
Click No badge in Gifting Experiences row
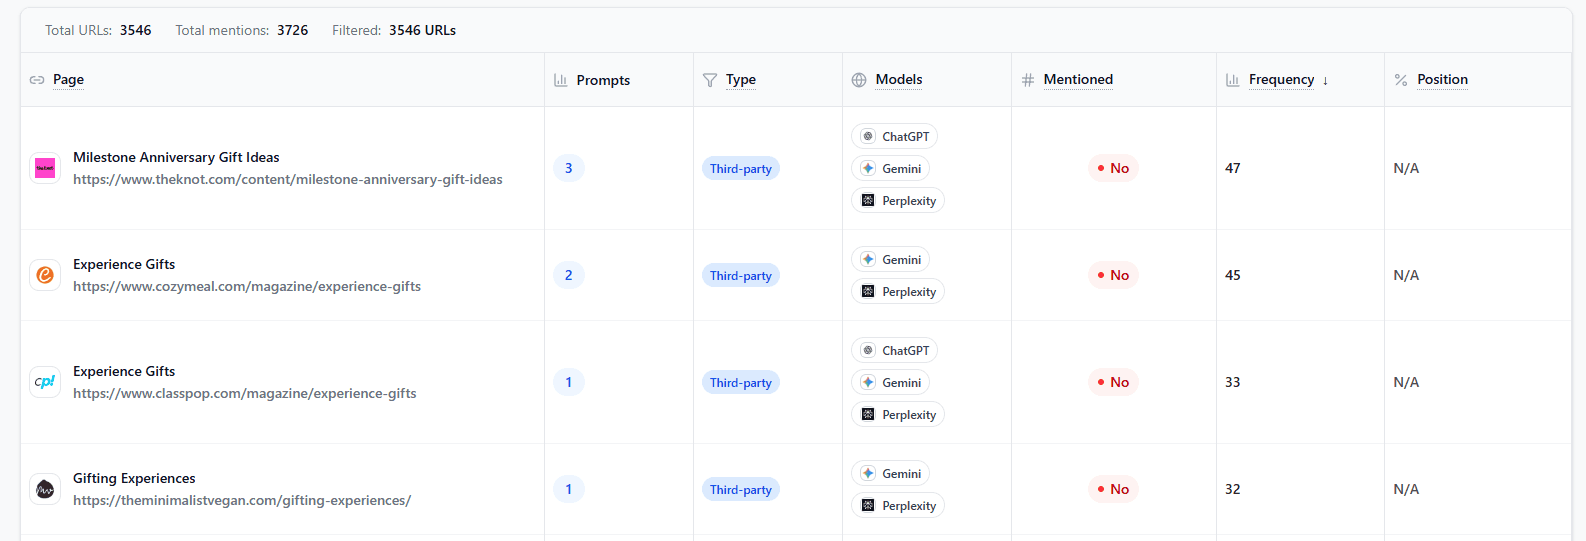tap(1113, 489)
